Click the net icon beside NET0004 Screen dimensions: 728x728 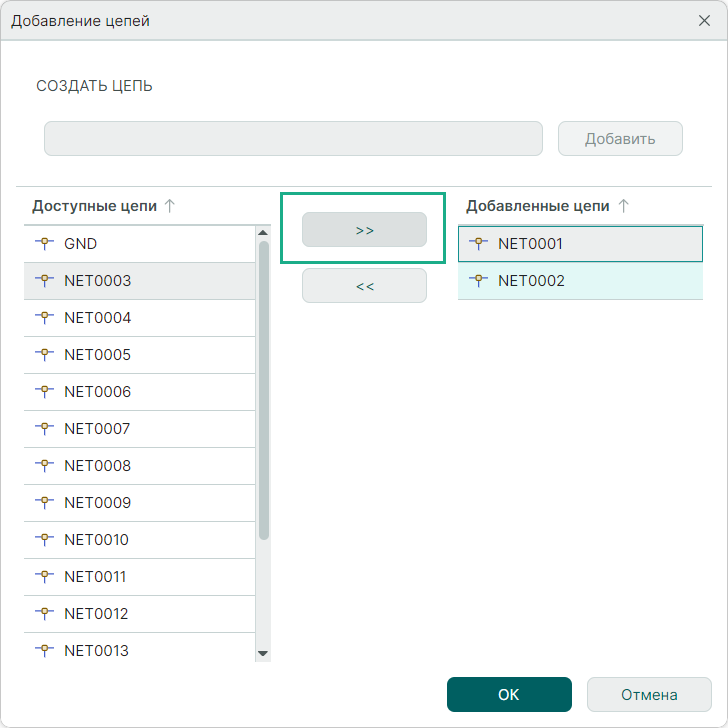pyautogui.click(x=43, y=318)
